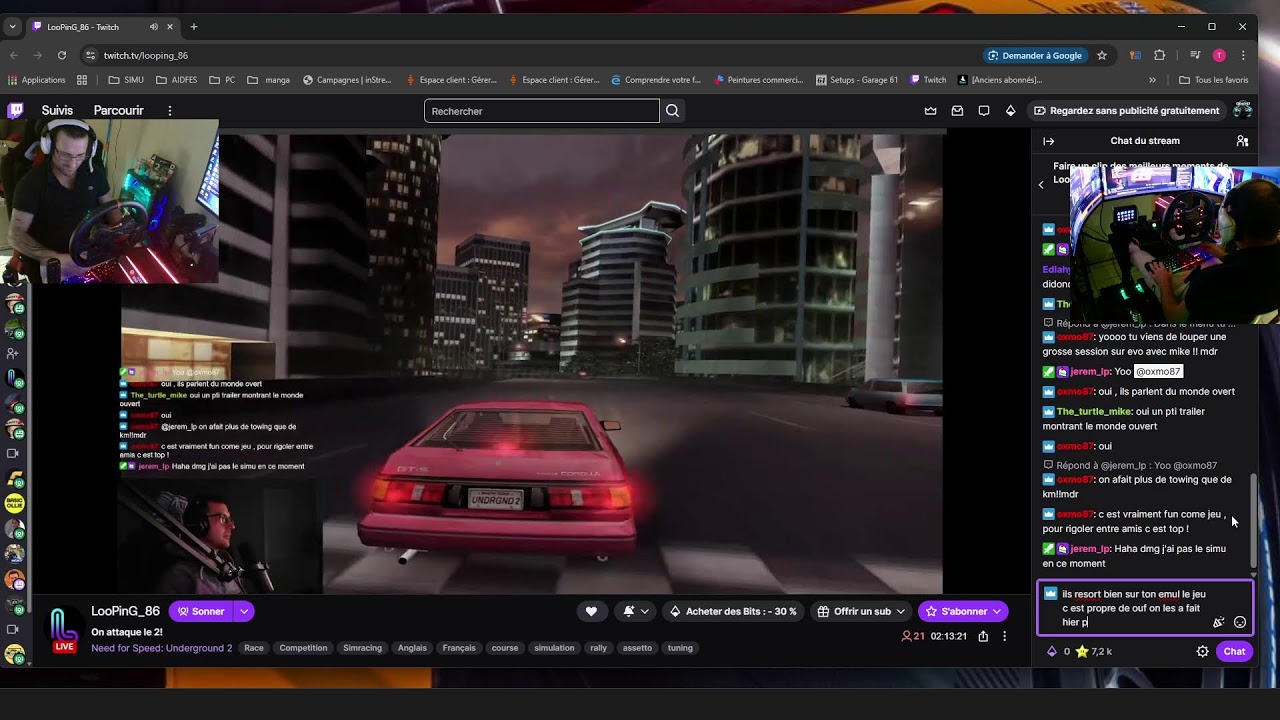This screenshot has width=1280, height=720.
Task: Select the Simracing tag
Action: 362,648
